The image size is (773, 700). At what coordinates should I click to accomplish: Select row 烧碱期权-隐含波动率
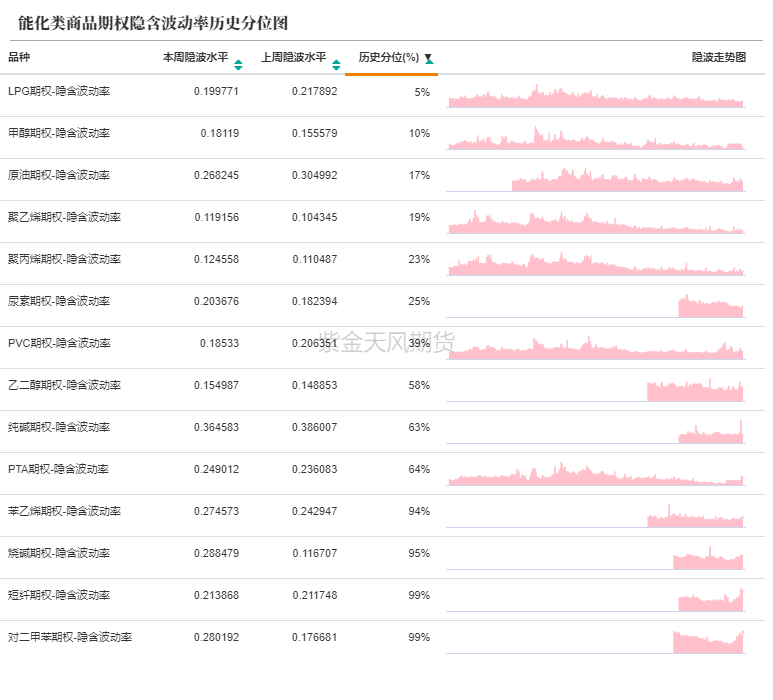(383, 558)
